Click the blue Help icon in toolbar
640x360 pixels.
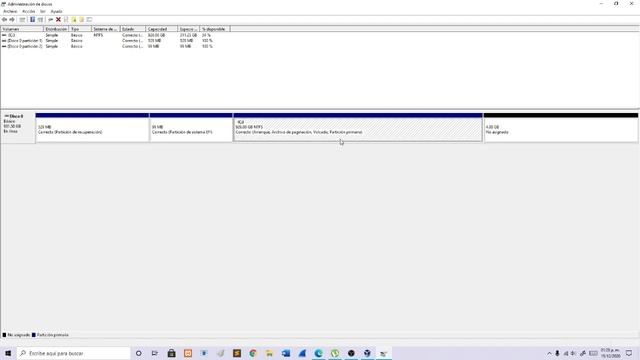pyautogui.click(x=32, y=20)
